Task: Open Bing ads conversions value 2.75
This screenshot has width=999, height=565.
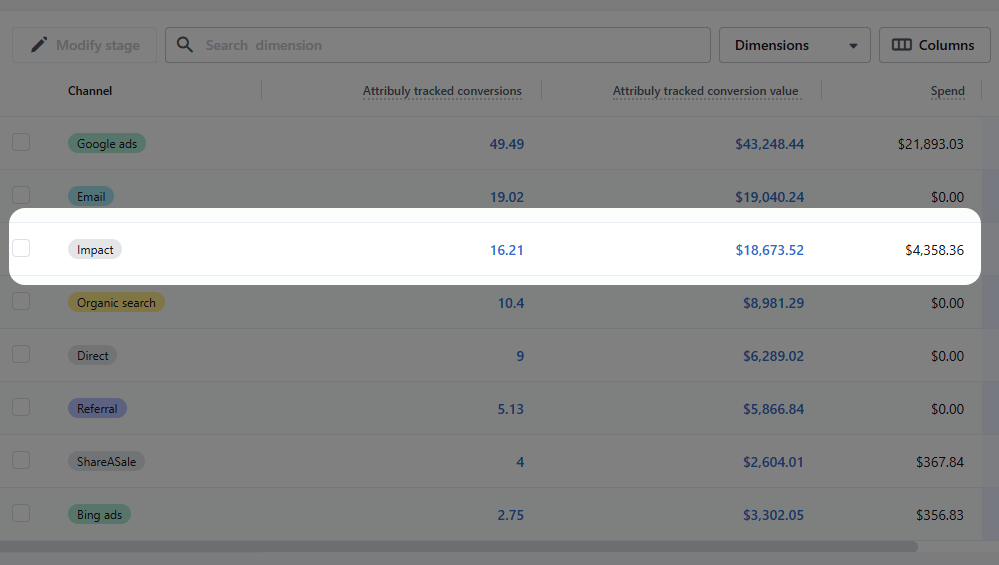Action: click(x=510, y=515)
